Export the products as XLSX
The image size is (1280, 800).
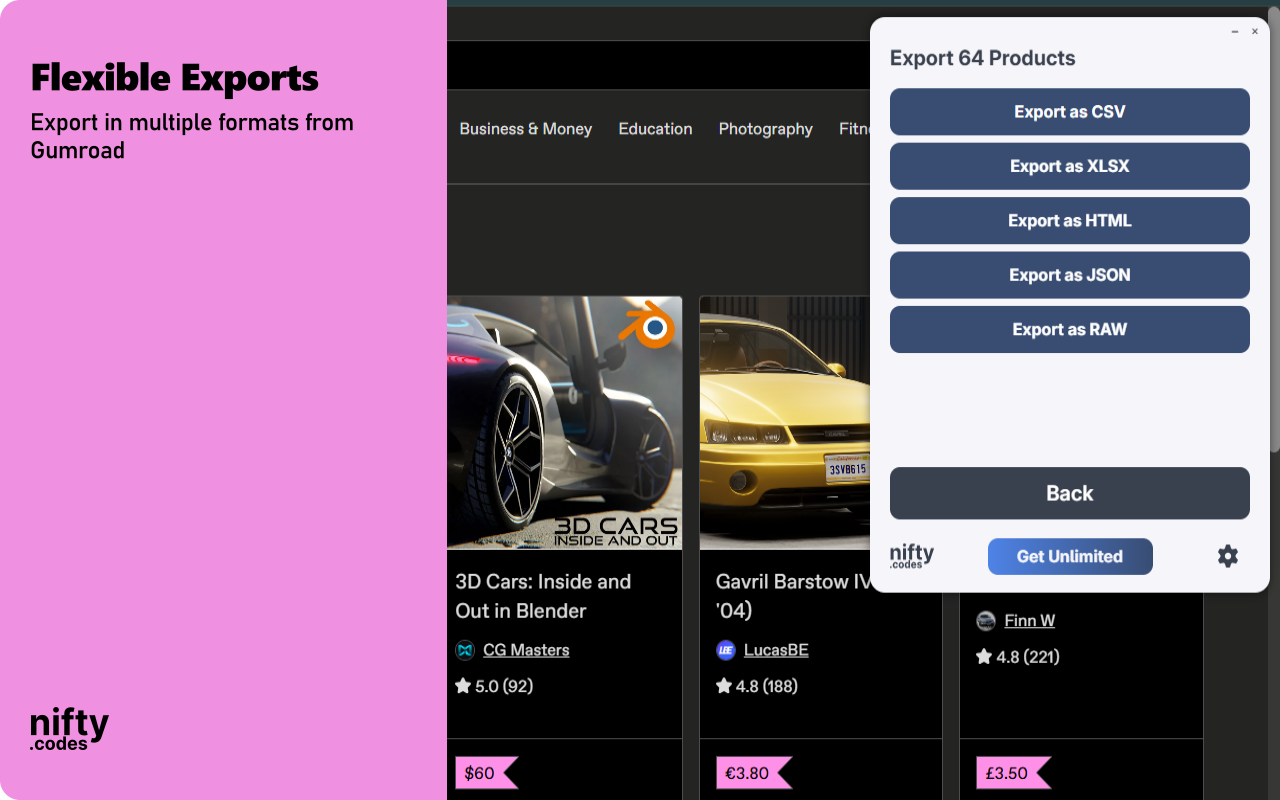(1069, 166)
